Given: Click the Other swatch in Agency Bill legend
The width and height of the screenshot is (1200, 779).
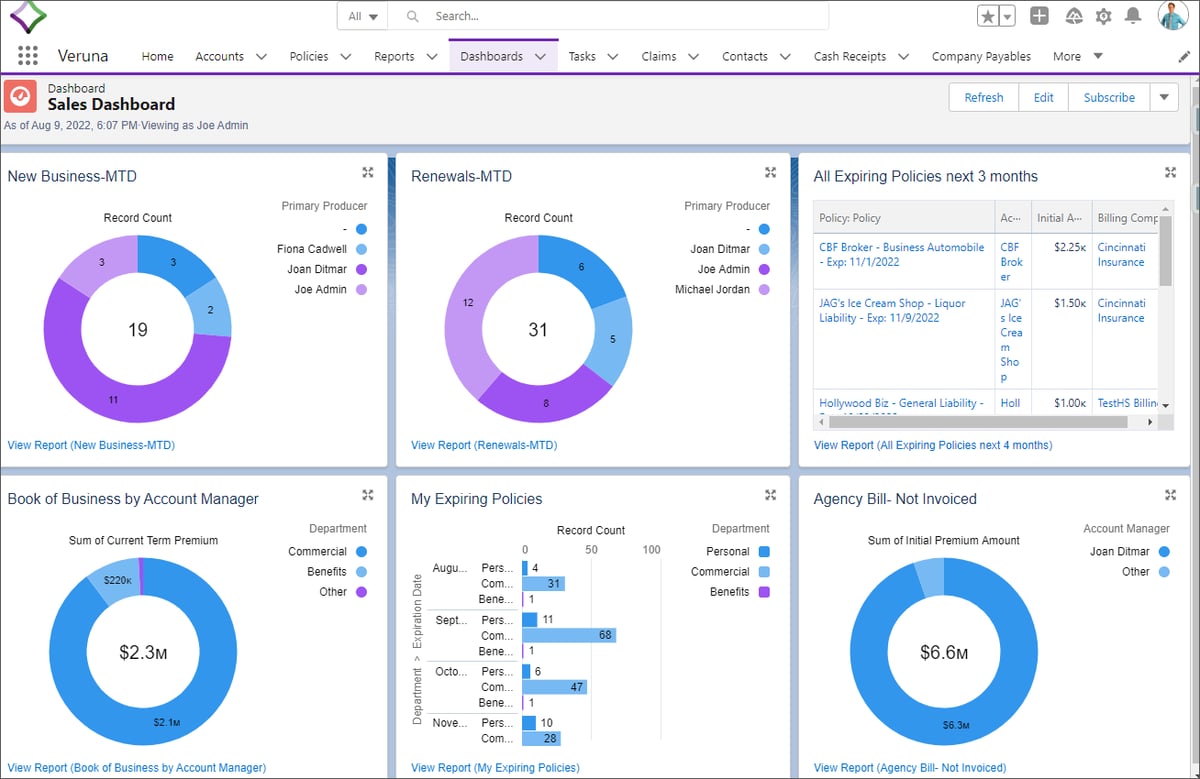Looking at the screenshot, I should 1164,571.
